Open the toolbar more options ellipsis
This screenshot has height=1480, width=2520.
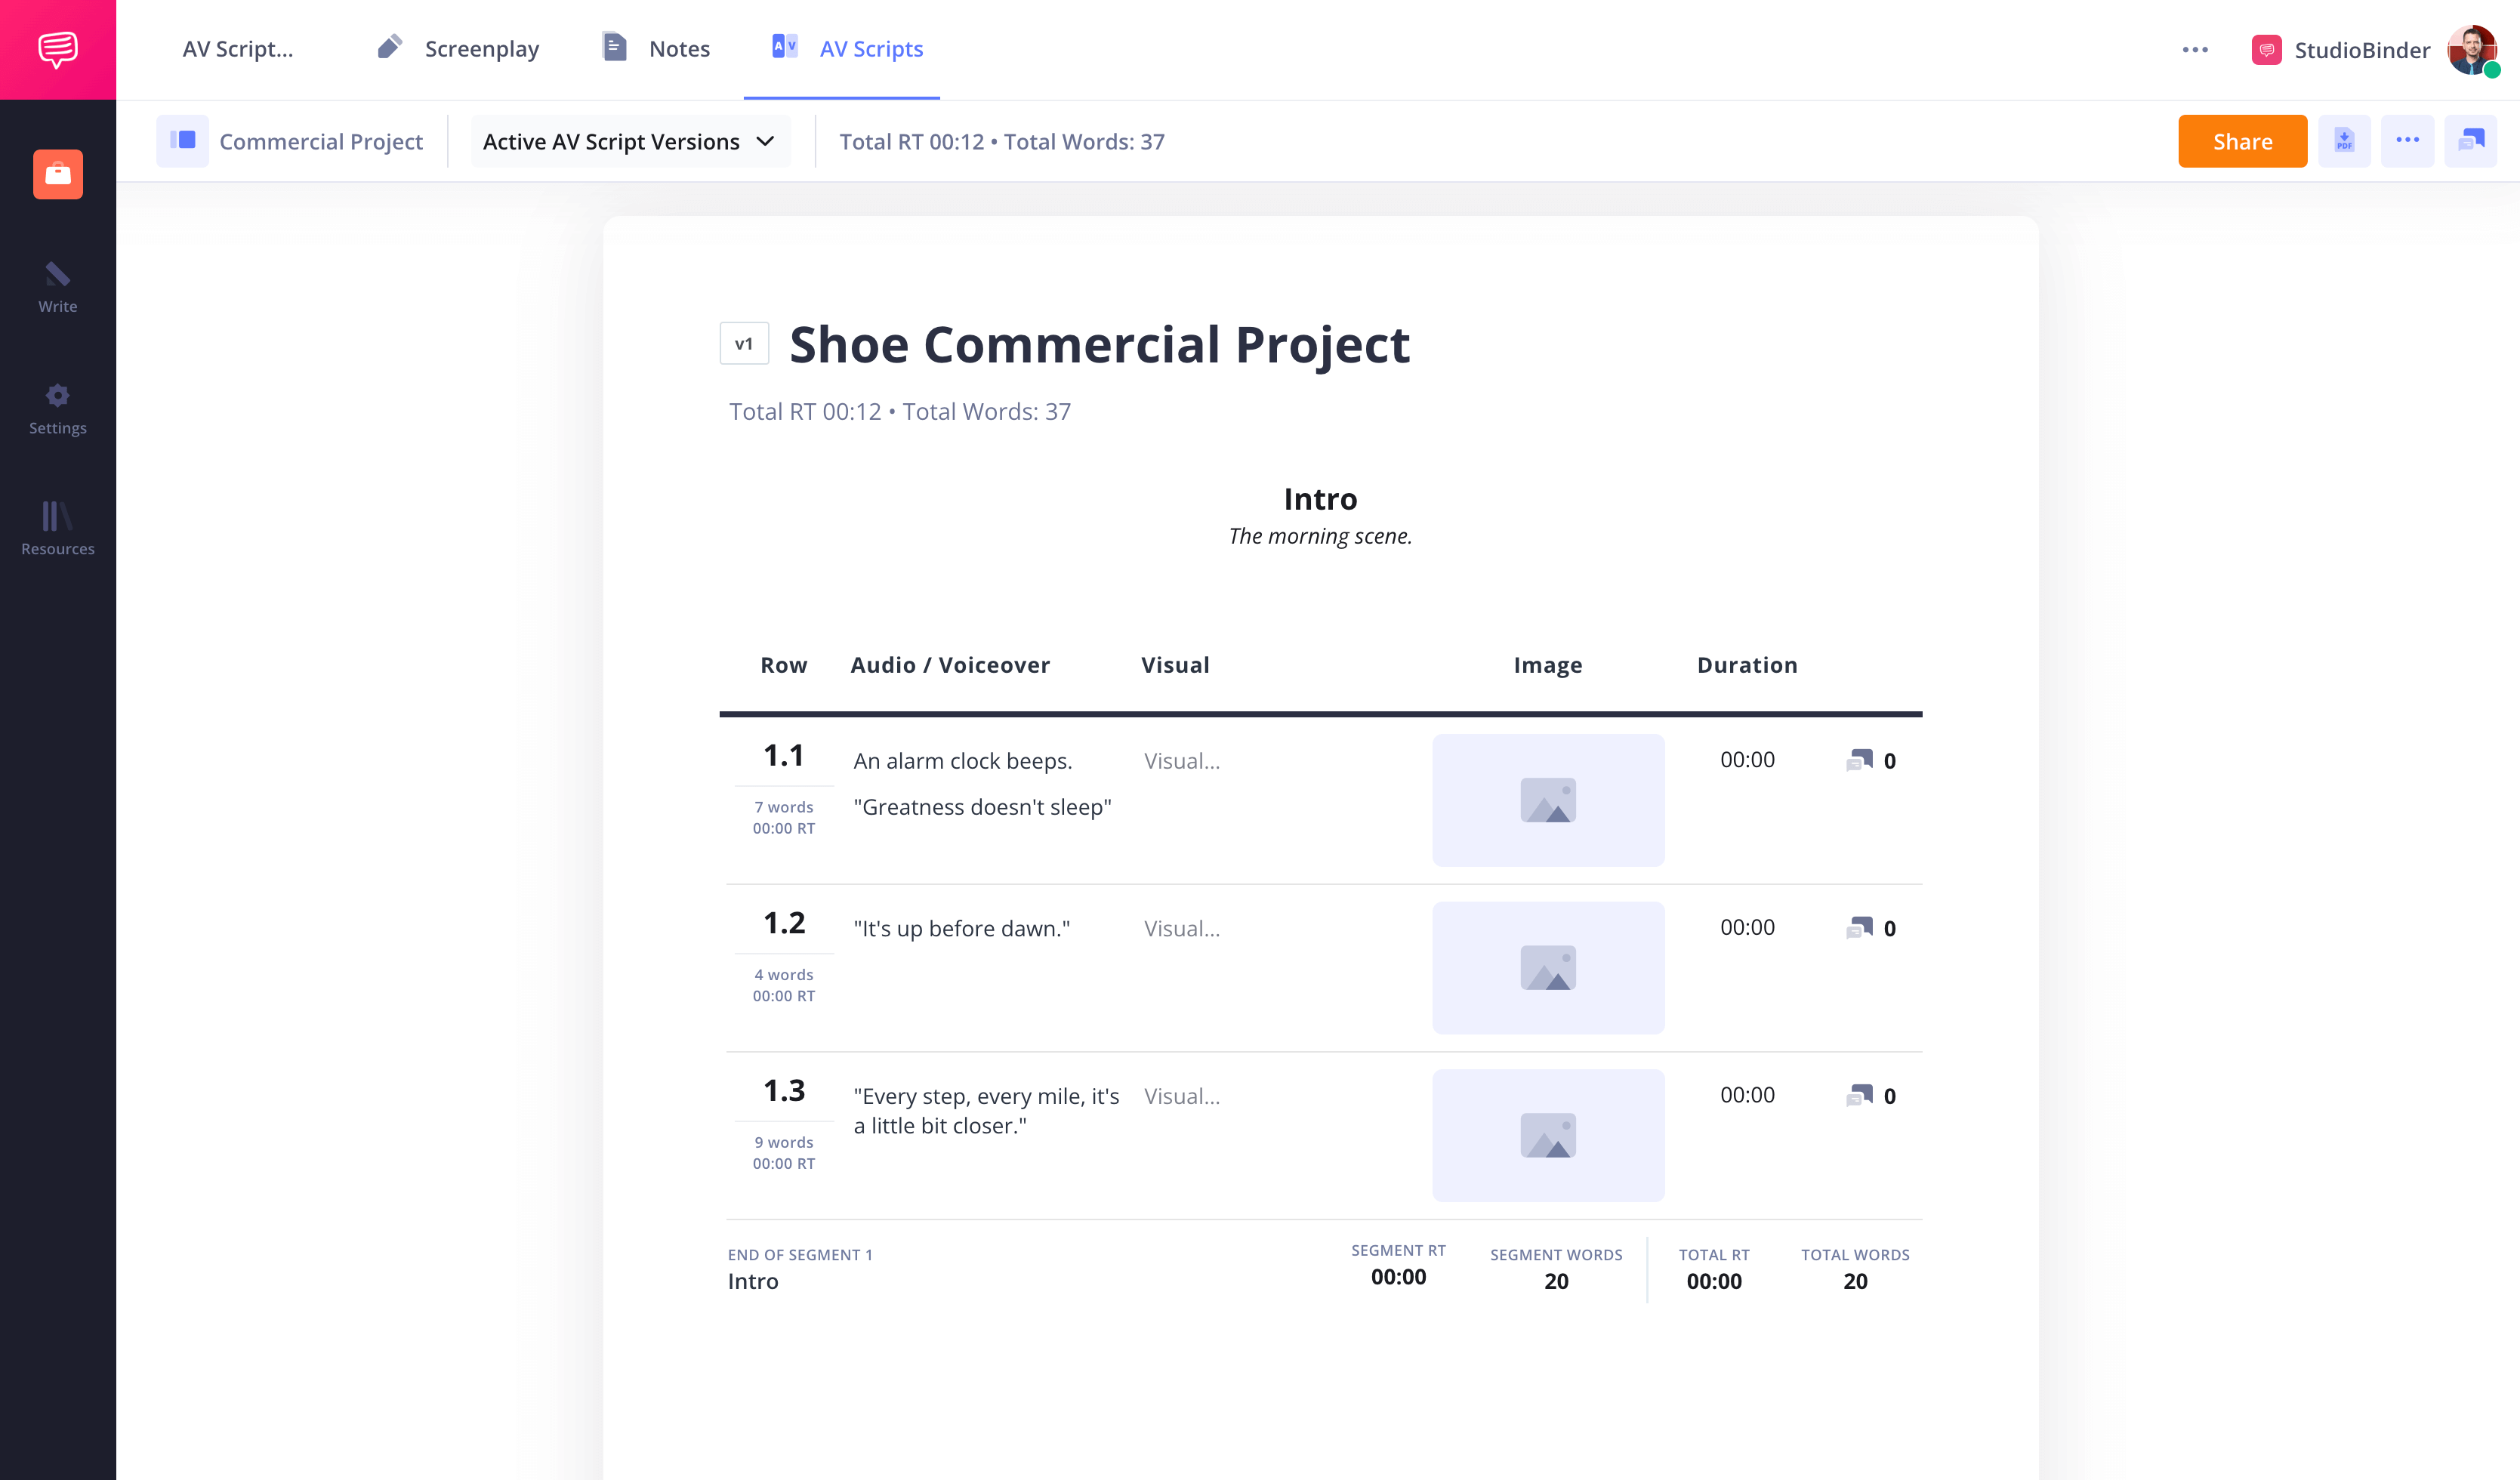point(2407,141)
